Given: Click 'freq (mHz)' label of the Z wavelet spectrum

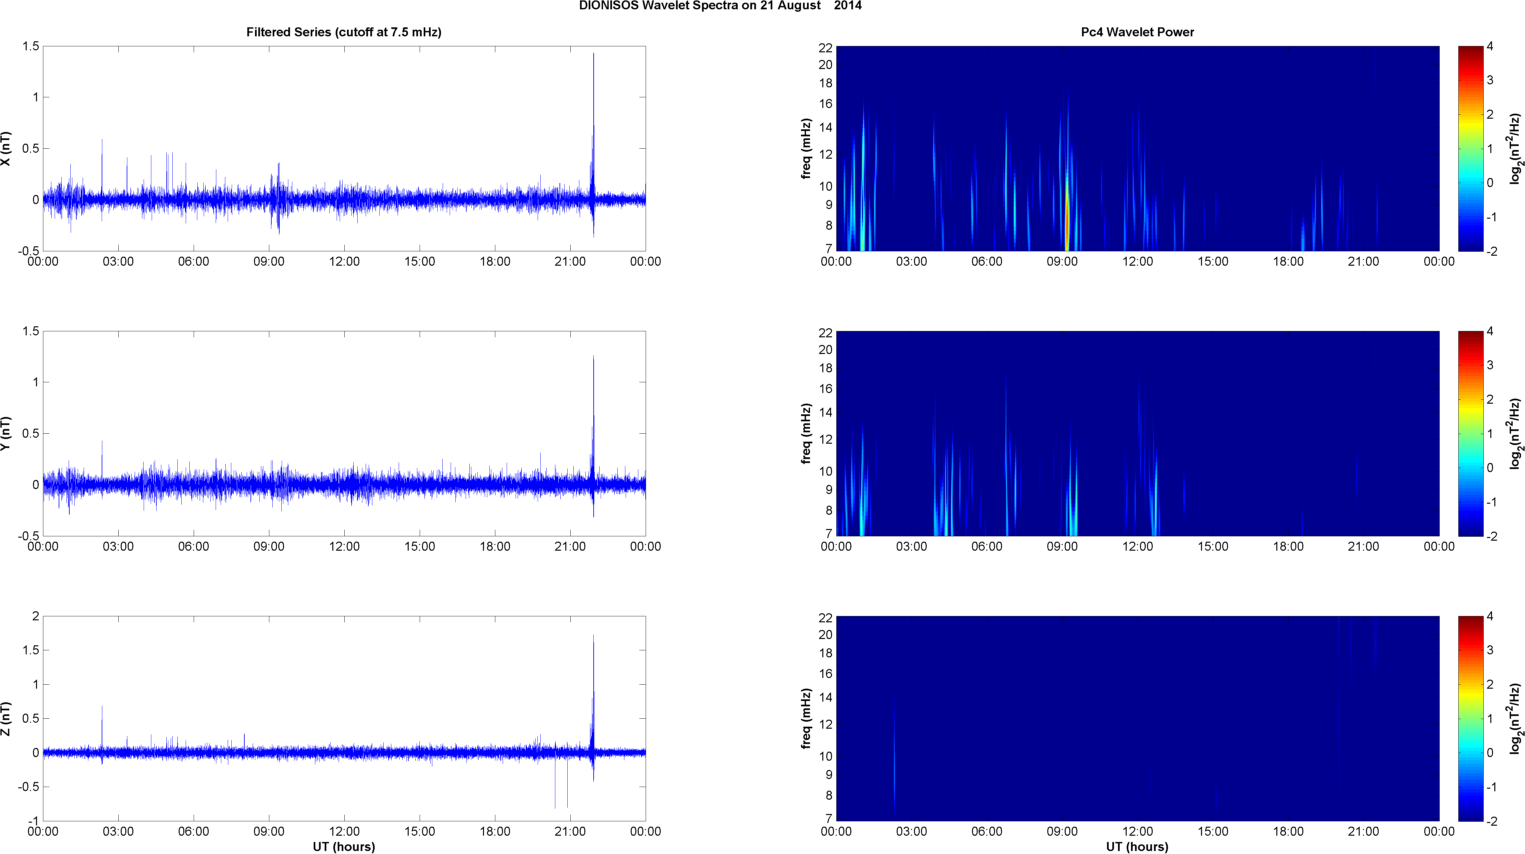Looking at the screenshot, I should pos(806,719).
